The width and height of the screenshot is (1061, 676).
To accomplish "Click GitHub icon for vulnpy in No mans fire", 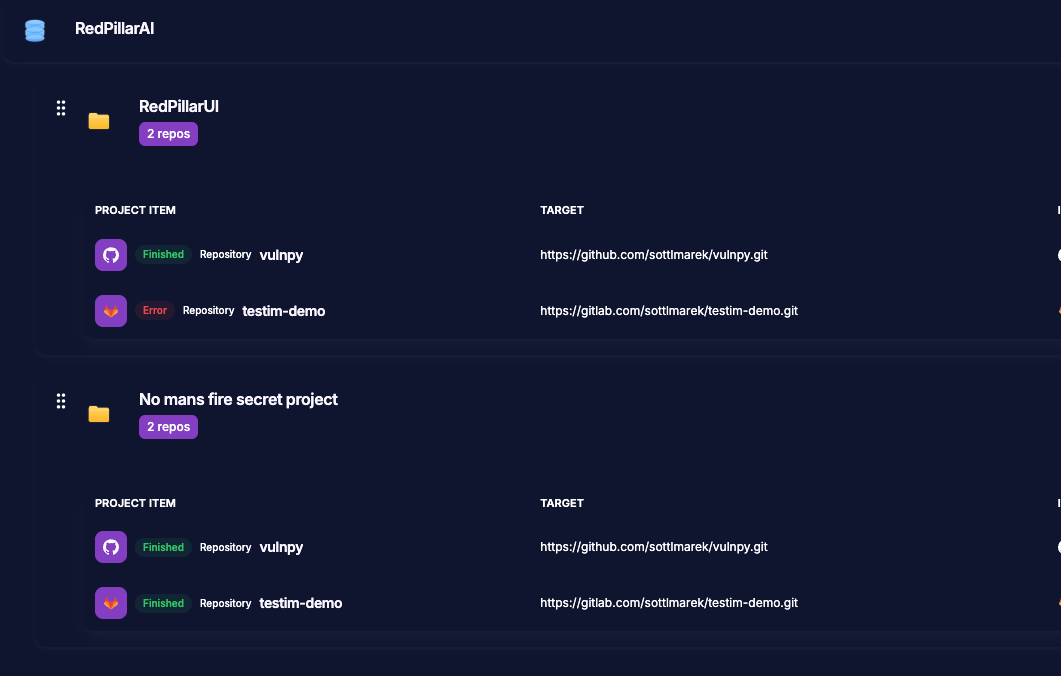I will tap(111, 547).
